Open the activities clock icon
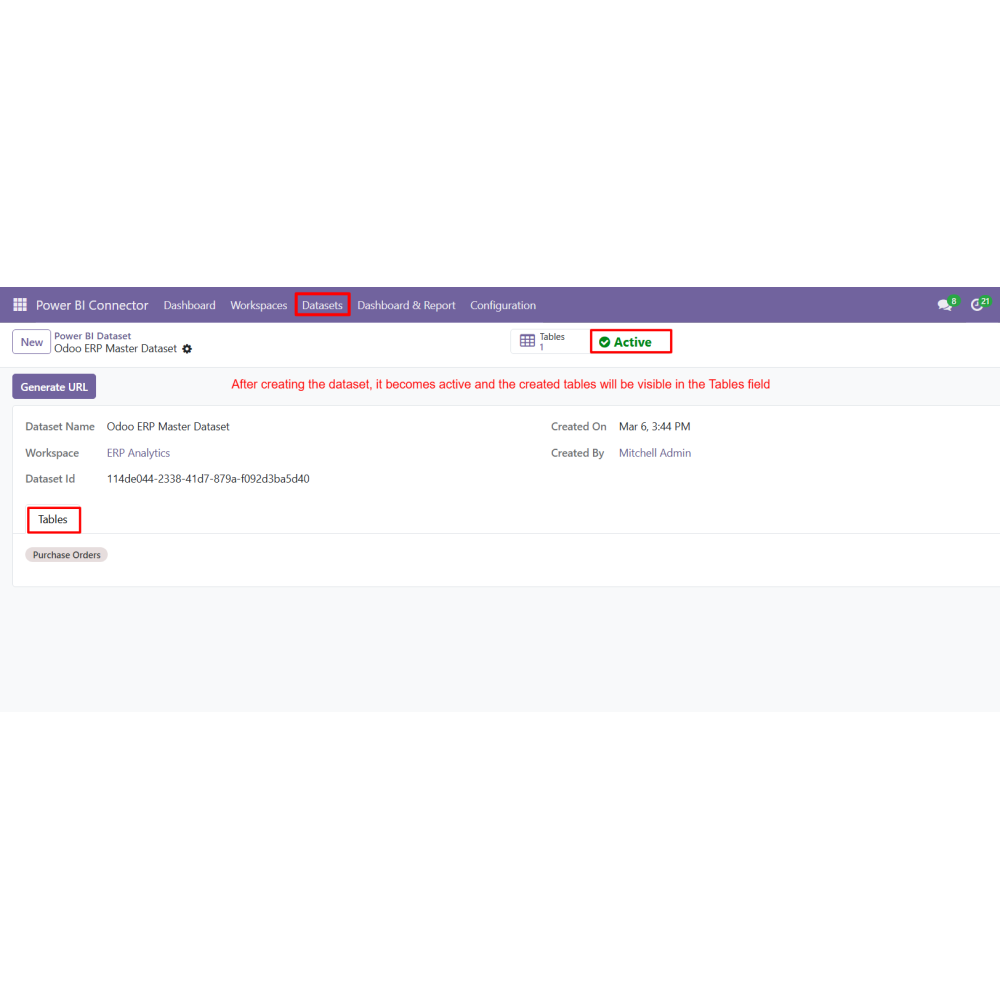Image resolution: width=1000 pixels, height=1000 pixels. click(x=977, y=305)
